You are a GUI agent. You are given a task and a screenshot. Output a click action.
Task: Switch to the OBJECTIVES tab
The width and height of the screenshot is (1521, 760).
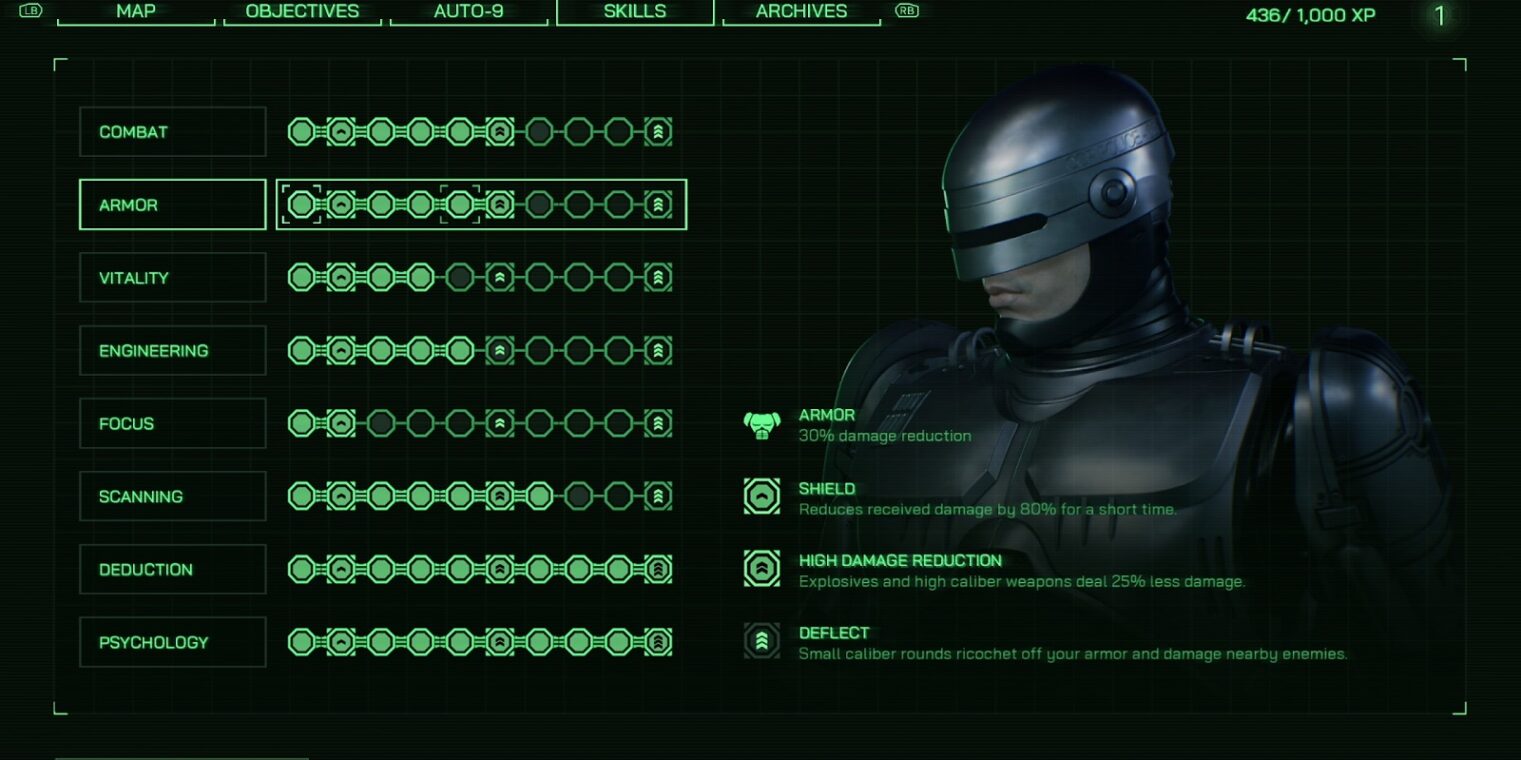point(302,12)
